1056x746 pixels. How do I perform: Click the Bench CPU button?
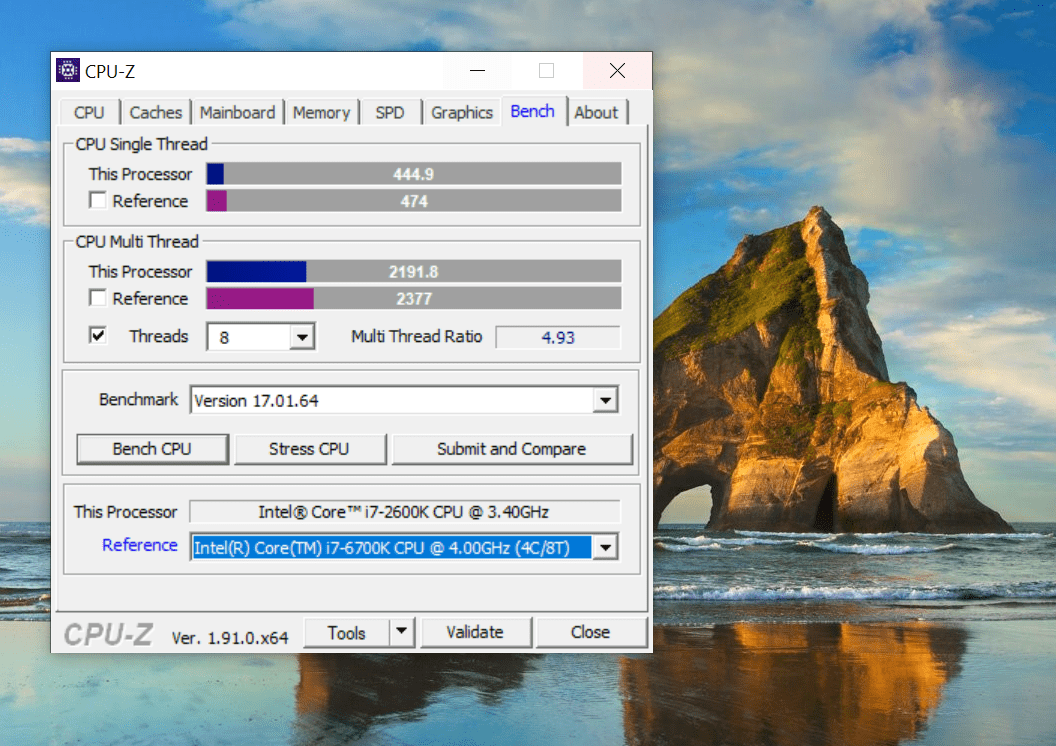point(152,449)
